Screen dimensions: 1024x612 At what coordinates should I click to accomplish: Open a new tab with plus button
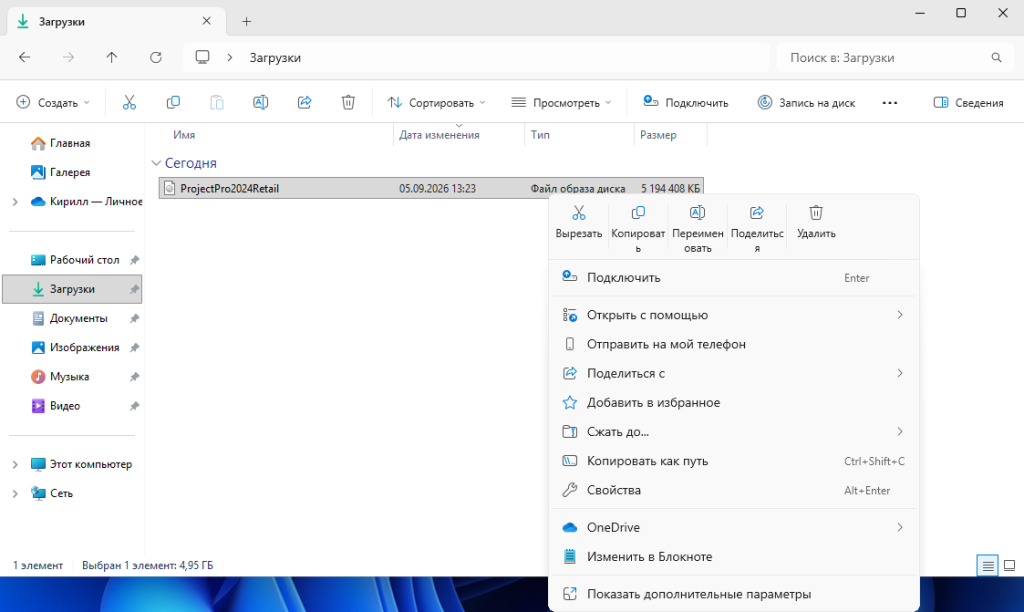coord(246,22)
